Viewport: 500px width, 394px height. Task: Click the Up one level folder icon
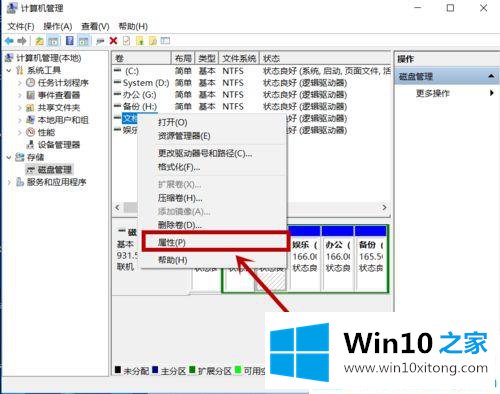[x=40, y=41]
